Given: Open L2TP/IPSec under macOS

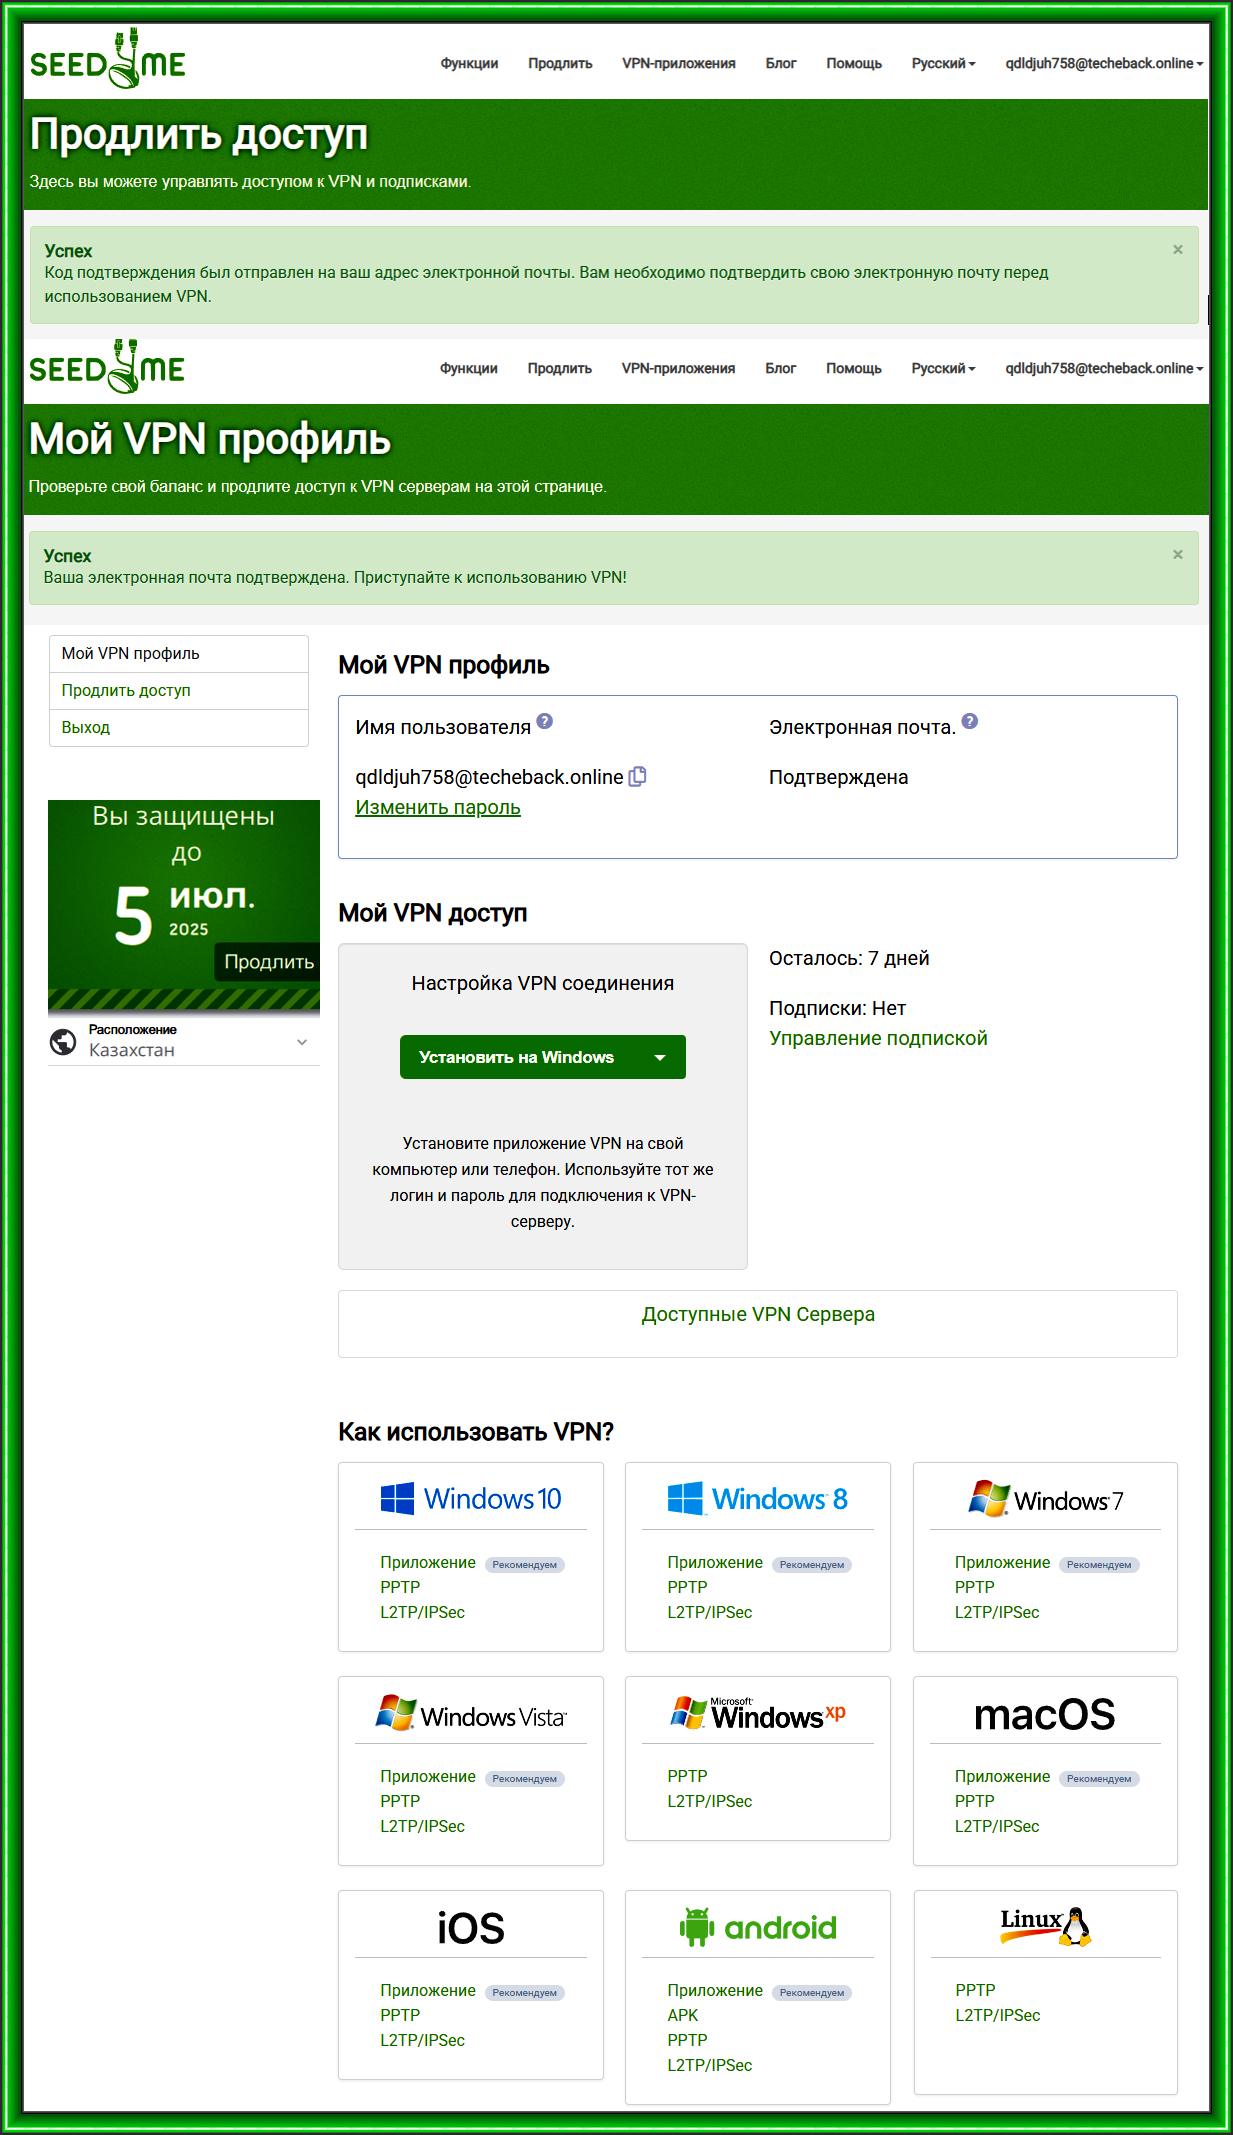Looking at the screenshot, I should pos(997,1826).
